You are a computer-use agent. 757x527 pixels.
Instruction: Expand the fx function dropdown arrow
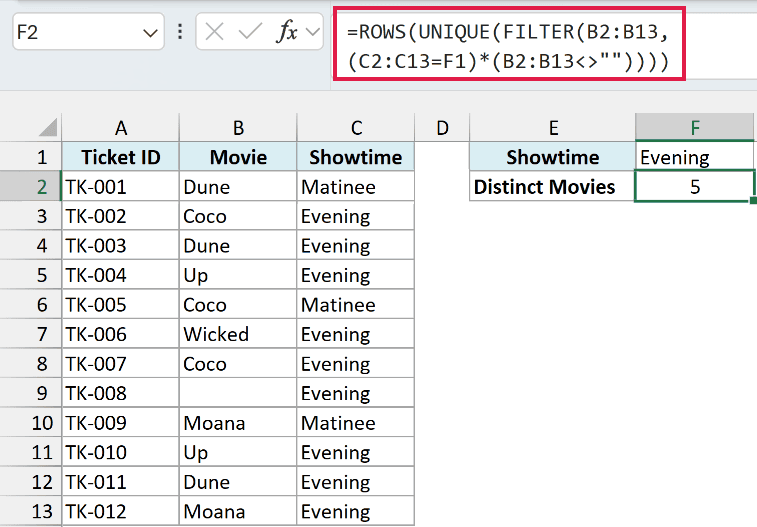[x=313, y=32]
